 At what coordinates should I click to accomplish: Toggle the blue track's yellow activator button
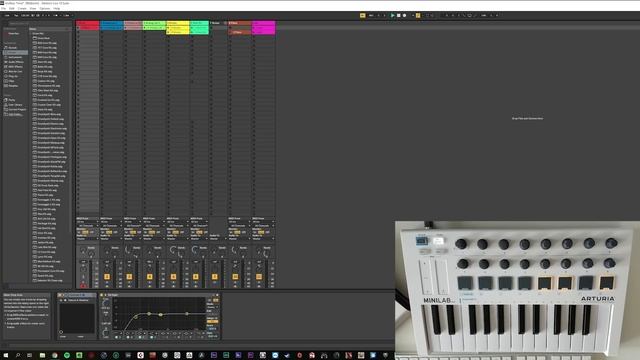coord(107,277)
